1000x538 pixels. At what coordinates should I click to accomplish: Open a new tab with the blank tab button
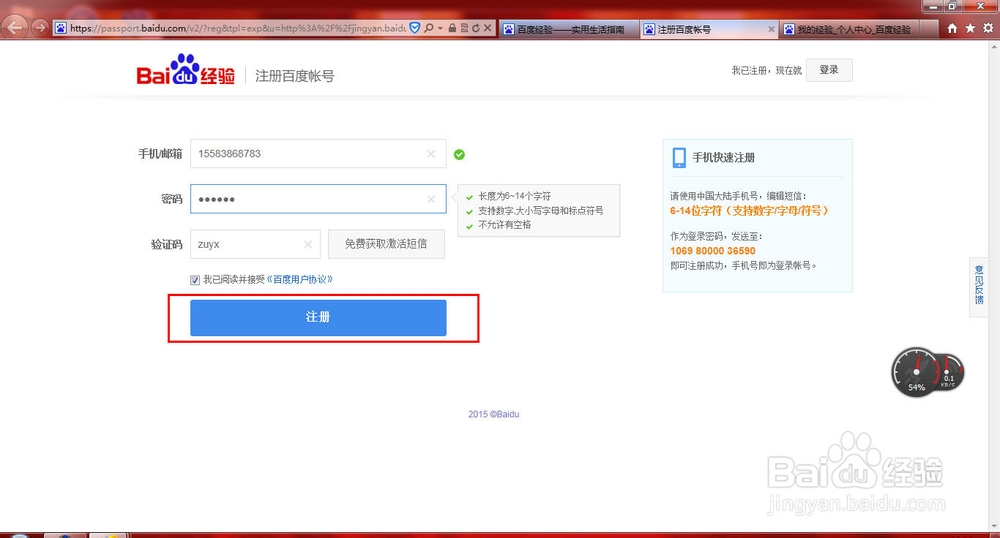point(930,29)
